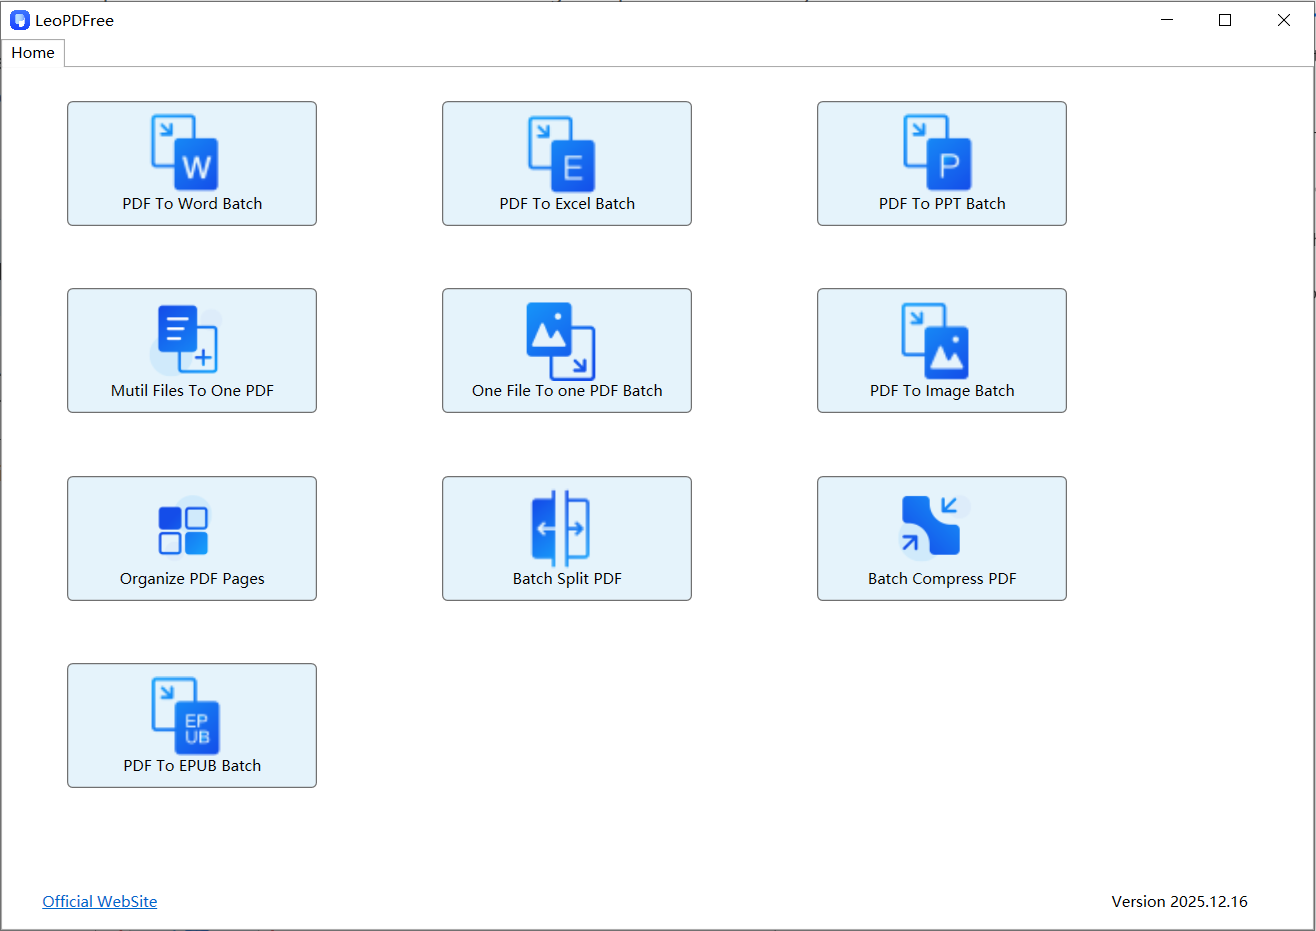1316x931 pixels.
Task: Select the PDF To Image Batch tool
Action: [941, 350]
